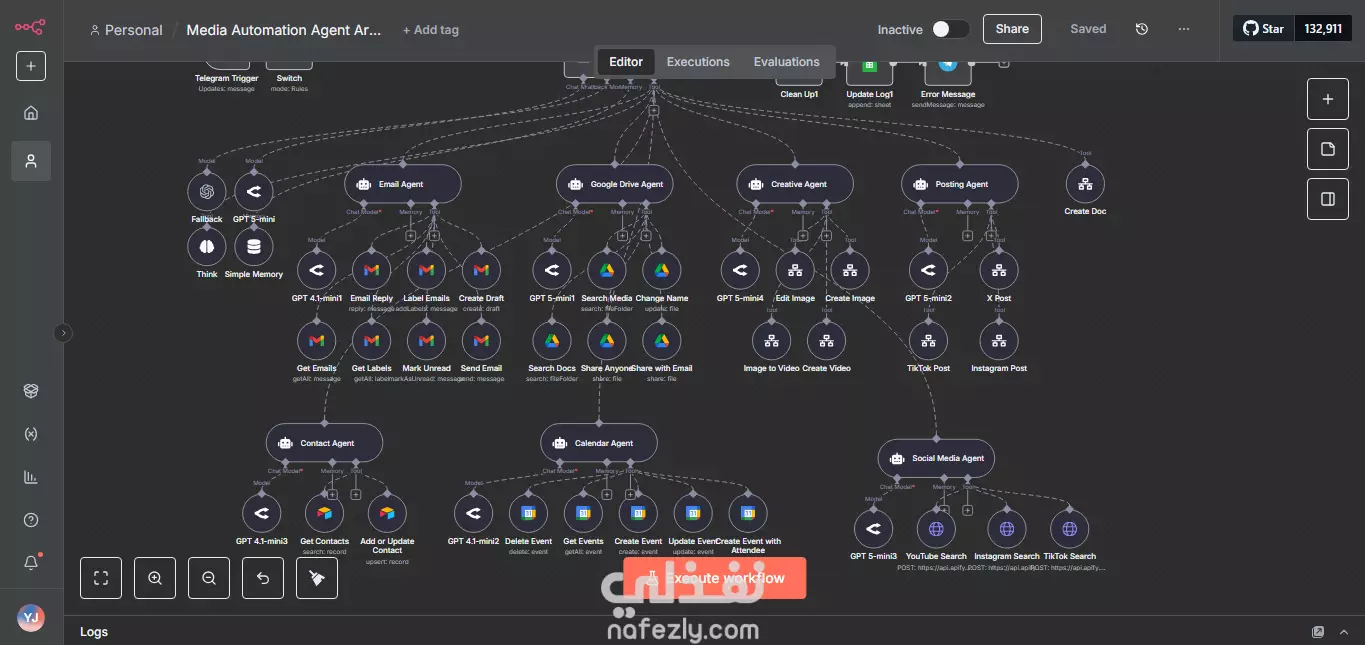The image size is (1365, 645).
Task: Add a node with canvas plus button
Action: tap(1328, 99)
